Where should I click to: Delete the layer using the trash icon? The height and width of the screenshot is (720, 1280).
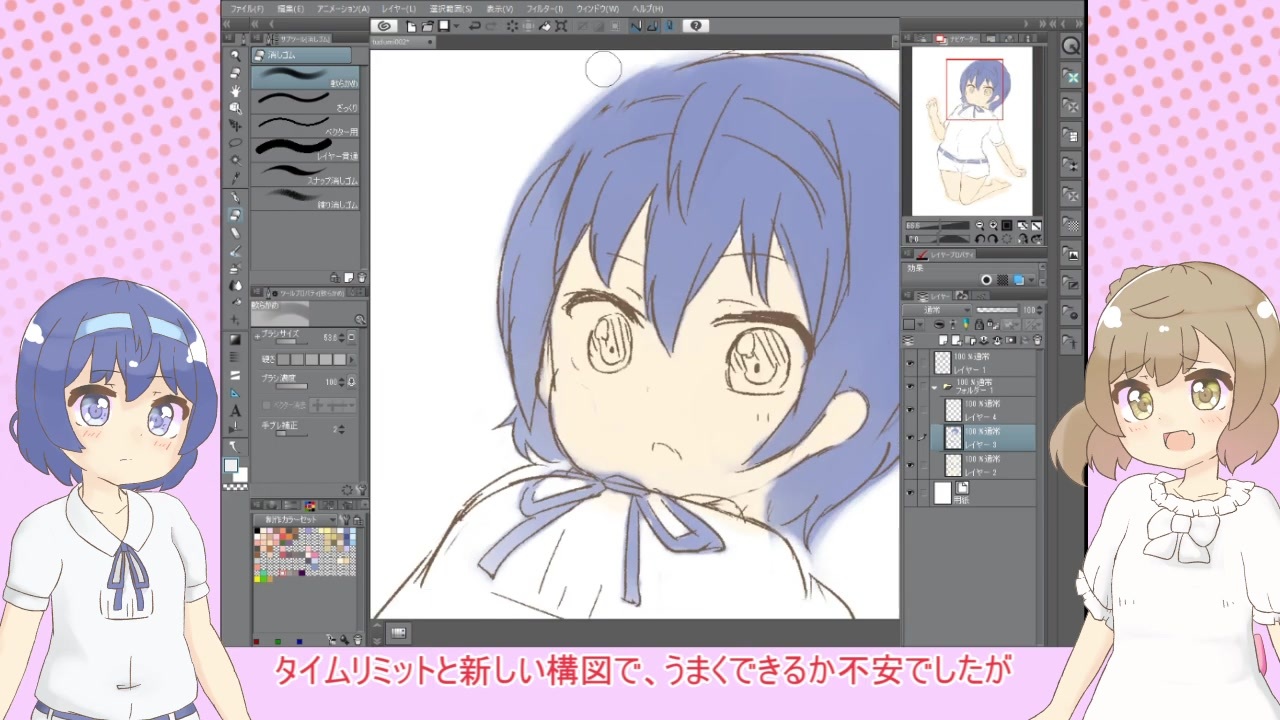(x=1037, y=340)
